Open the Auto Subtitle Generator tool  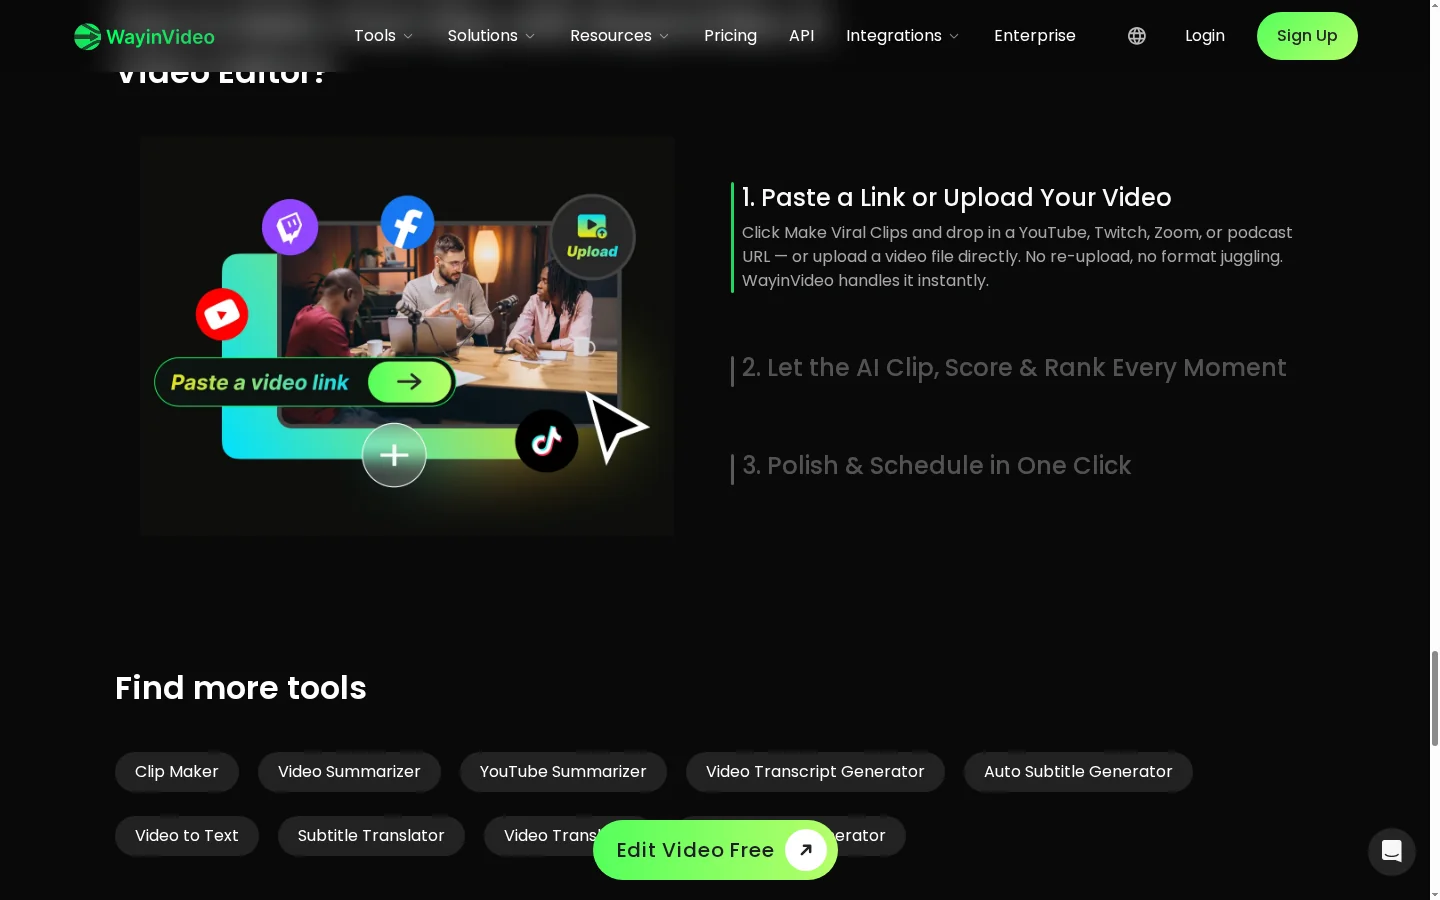1078,772
